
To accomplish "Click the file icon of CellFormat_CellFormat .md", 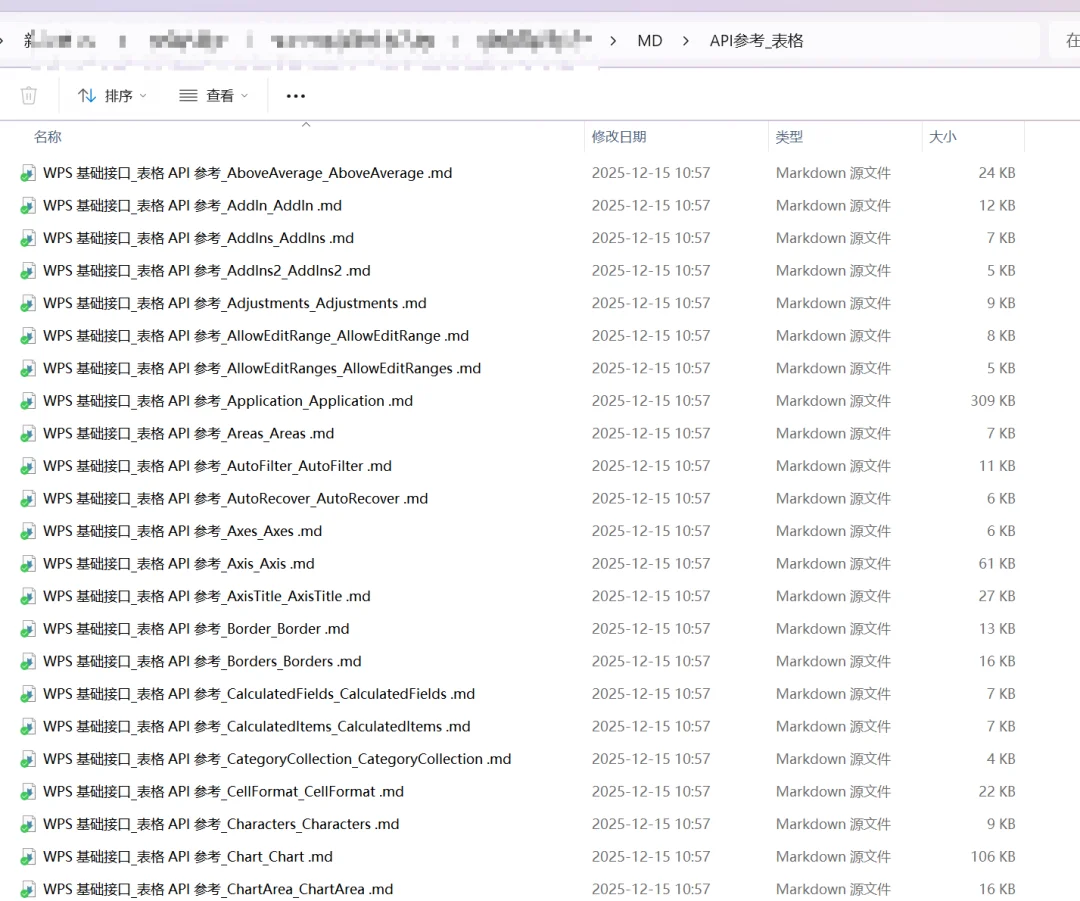I will click(28, 792).
